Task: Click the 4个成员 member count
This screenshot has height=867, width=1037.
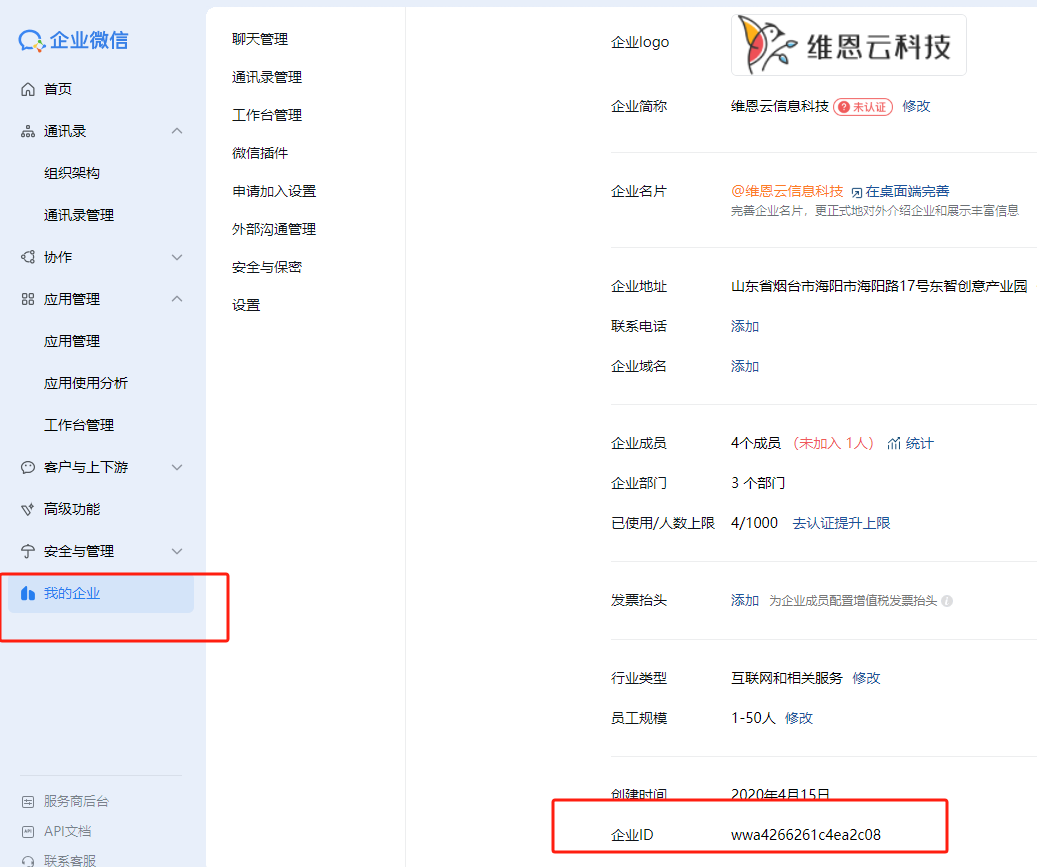Action: point(756,443)
